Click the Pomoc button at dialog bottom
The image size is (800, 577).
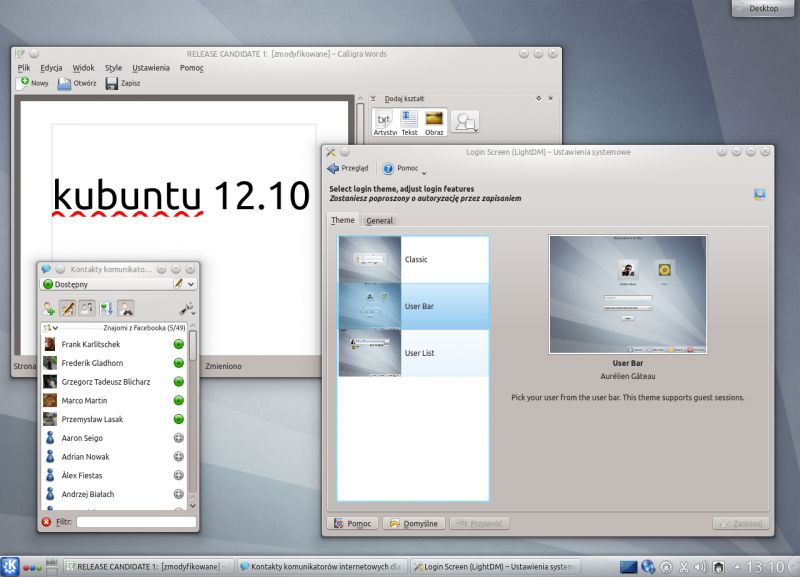click(353, 523)
